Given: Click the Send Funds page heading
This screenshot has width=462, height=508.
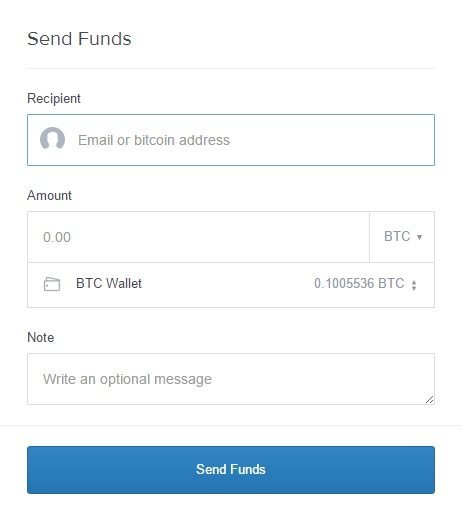Looking at the screenshot, I should point(79,39).
